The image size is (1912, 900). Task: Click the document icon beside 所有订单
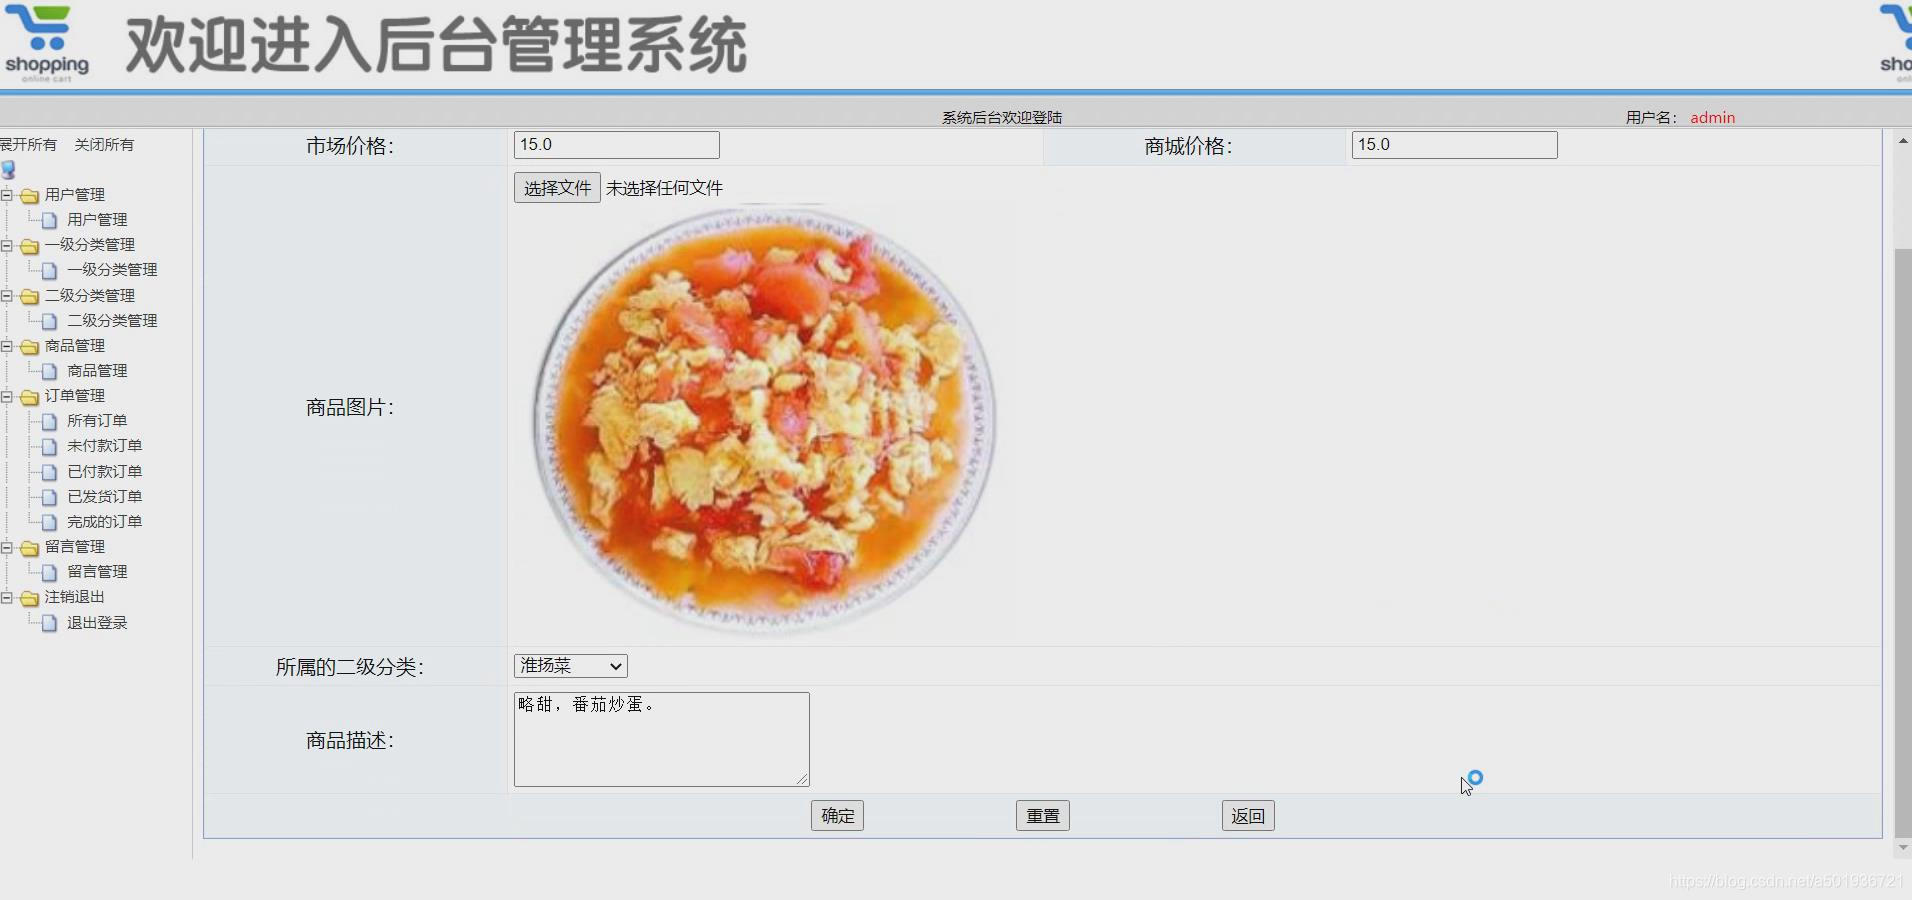50,421
